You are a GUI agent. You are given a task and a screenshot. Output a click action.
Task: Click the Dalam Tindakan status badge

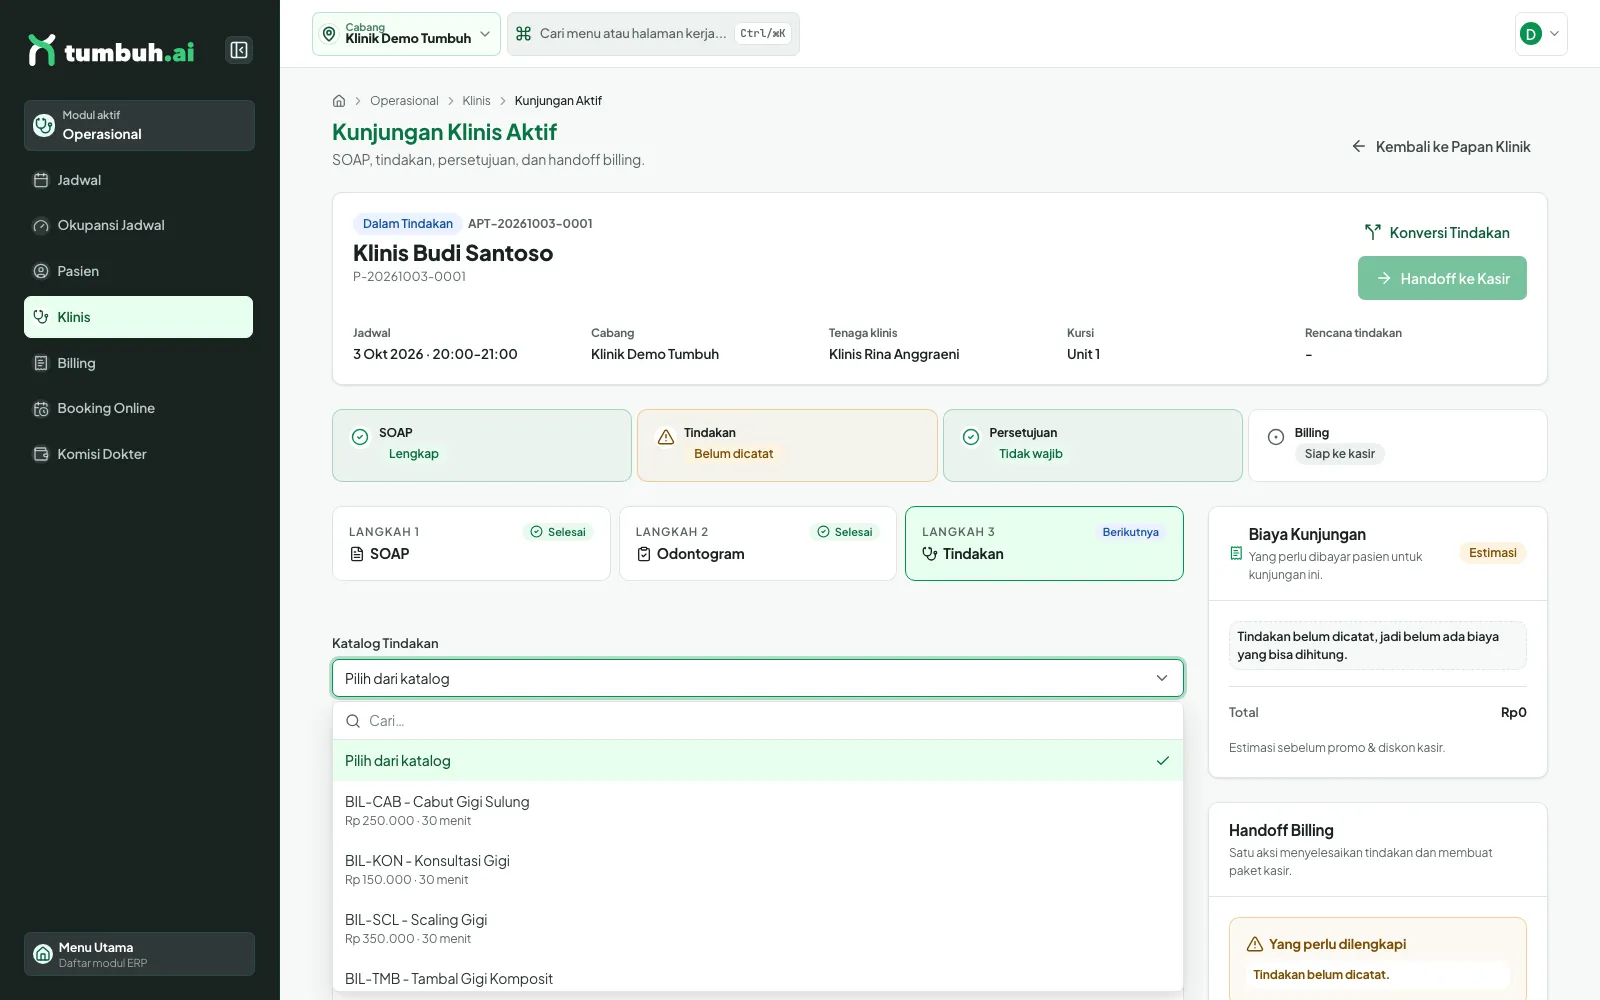[408, 224]
